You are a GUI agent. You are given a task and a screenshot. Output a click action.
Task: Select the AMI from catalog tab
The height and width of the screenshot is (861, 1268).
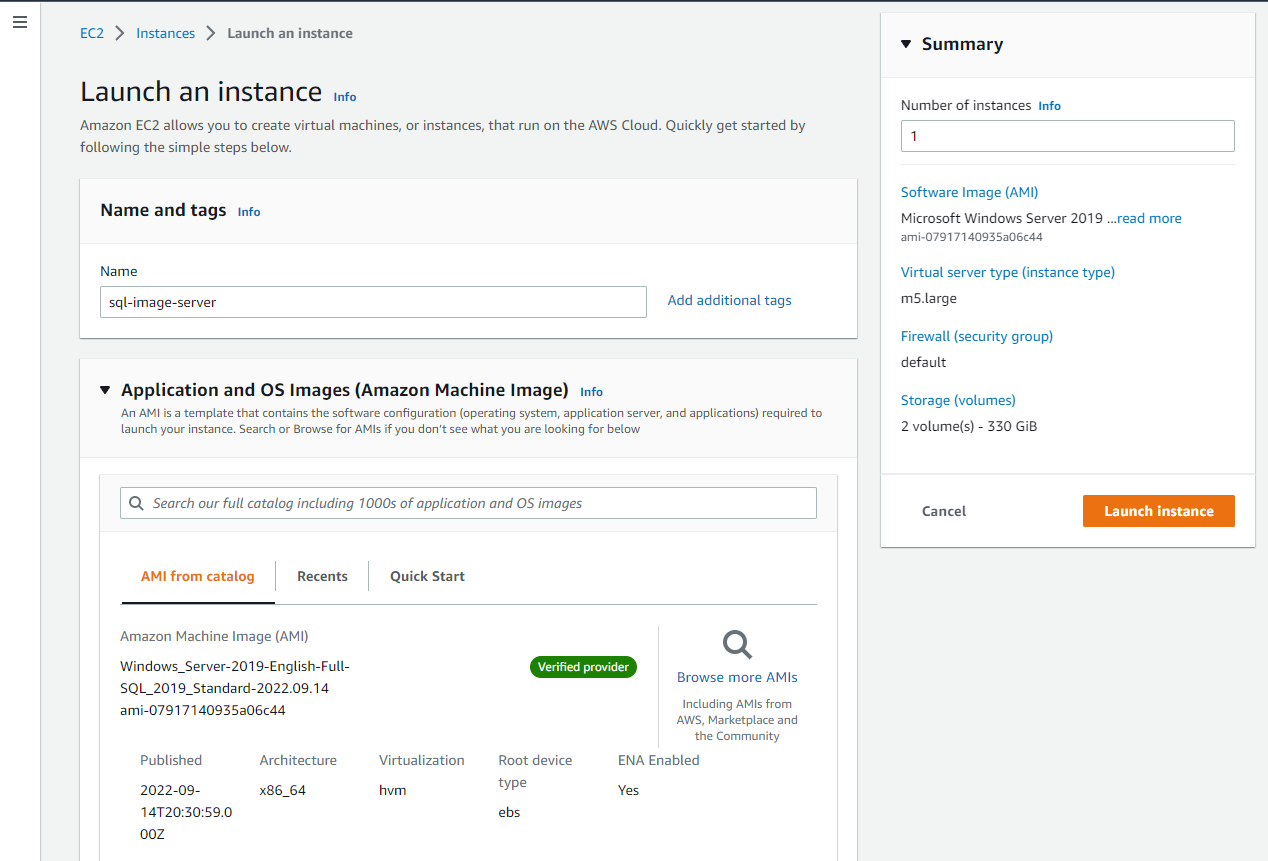(198, 576)
